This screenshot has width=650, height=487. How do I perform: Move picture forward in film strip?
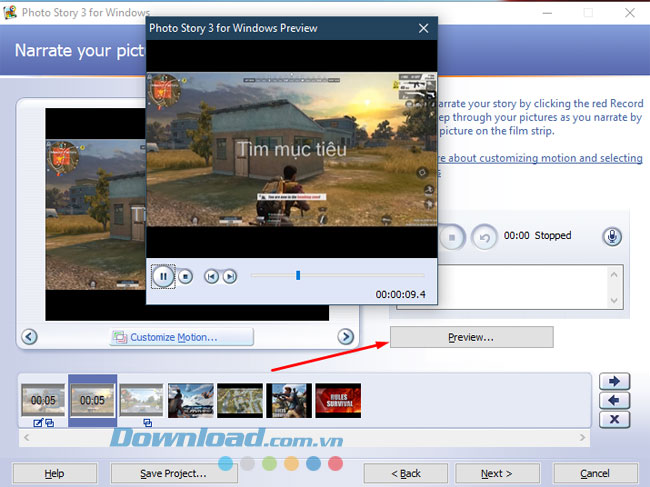[x=613, y=381]
